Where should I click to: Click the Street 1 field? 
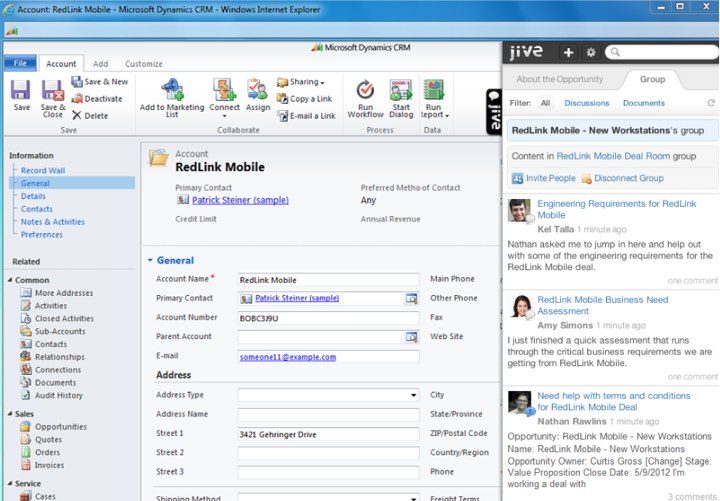point(328,434)
